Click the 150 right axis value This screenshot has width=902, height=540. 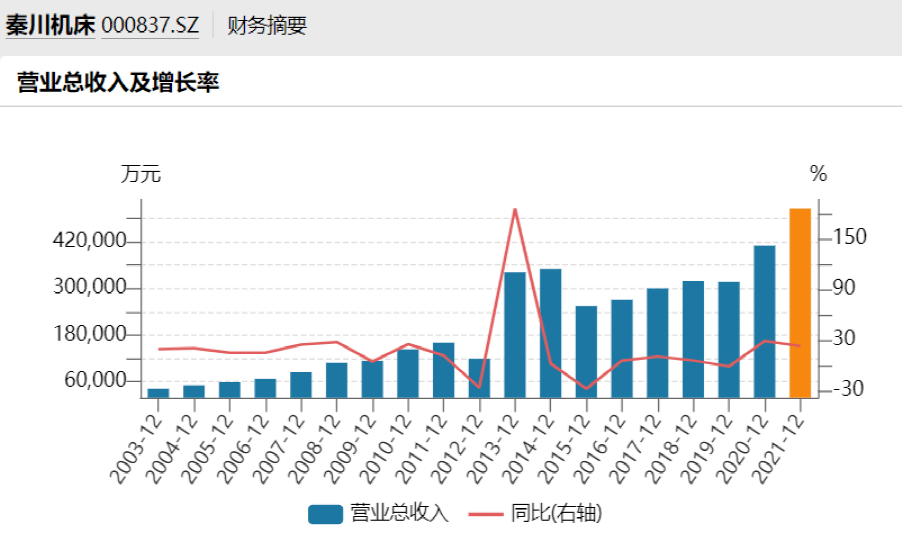(850, 237)
